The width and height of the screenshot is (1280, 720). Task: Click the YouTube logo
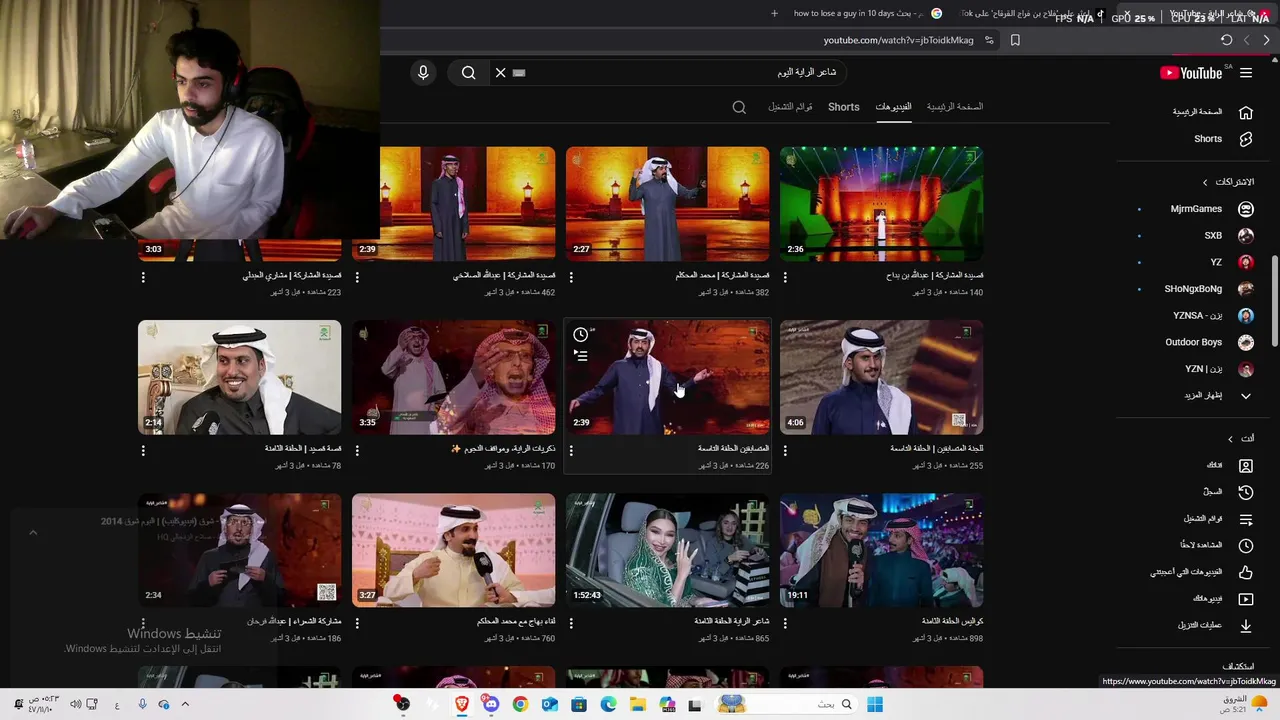1191,73
